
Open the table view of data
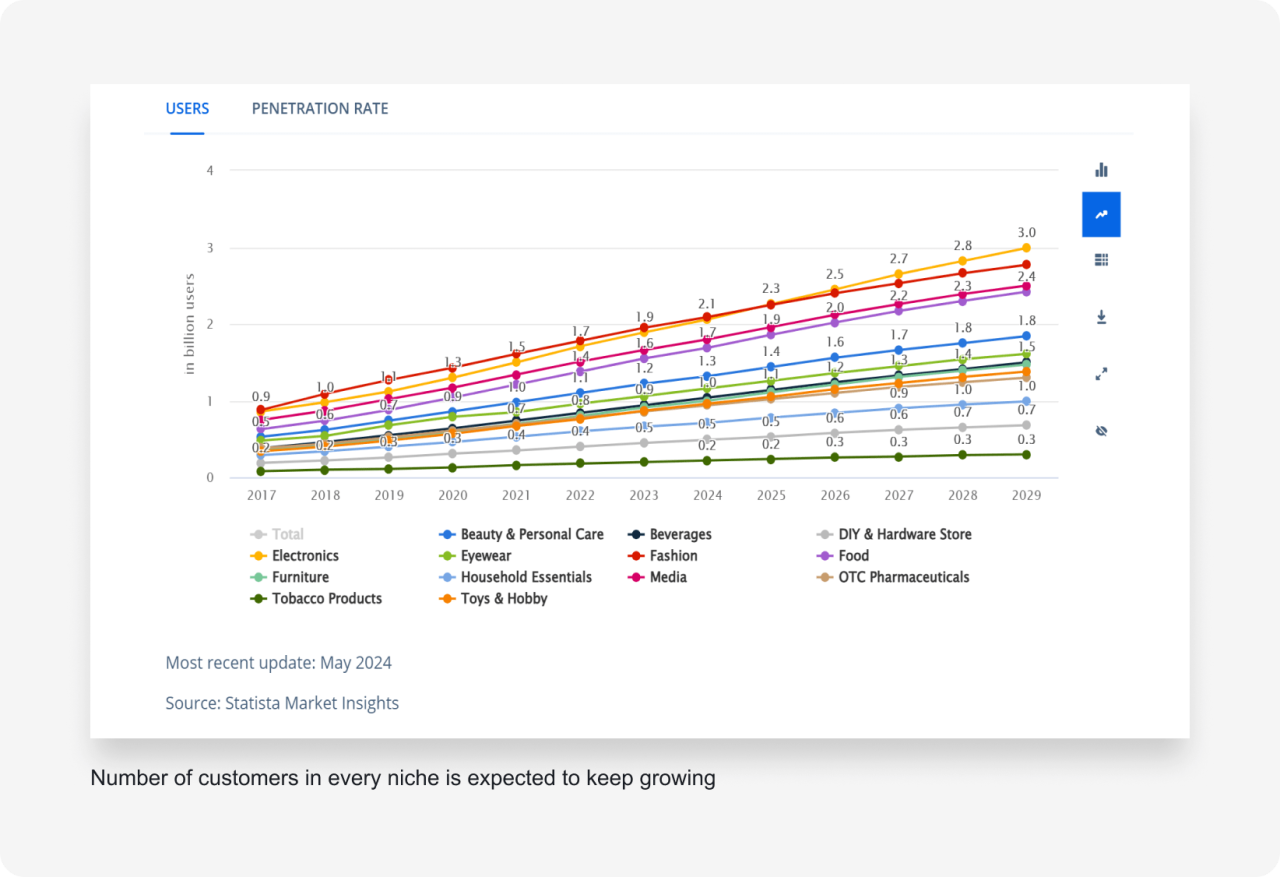1101,259
